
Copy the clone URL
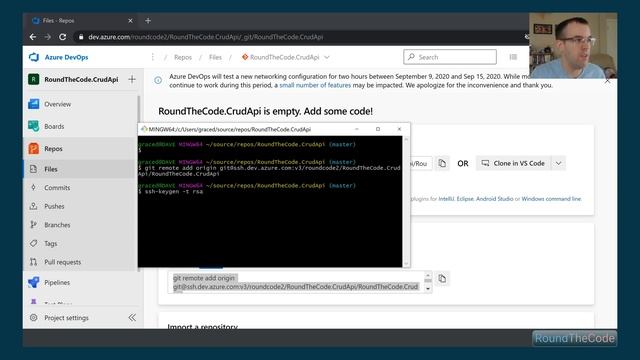coord(442,163)
